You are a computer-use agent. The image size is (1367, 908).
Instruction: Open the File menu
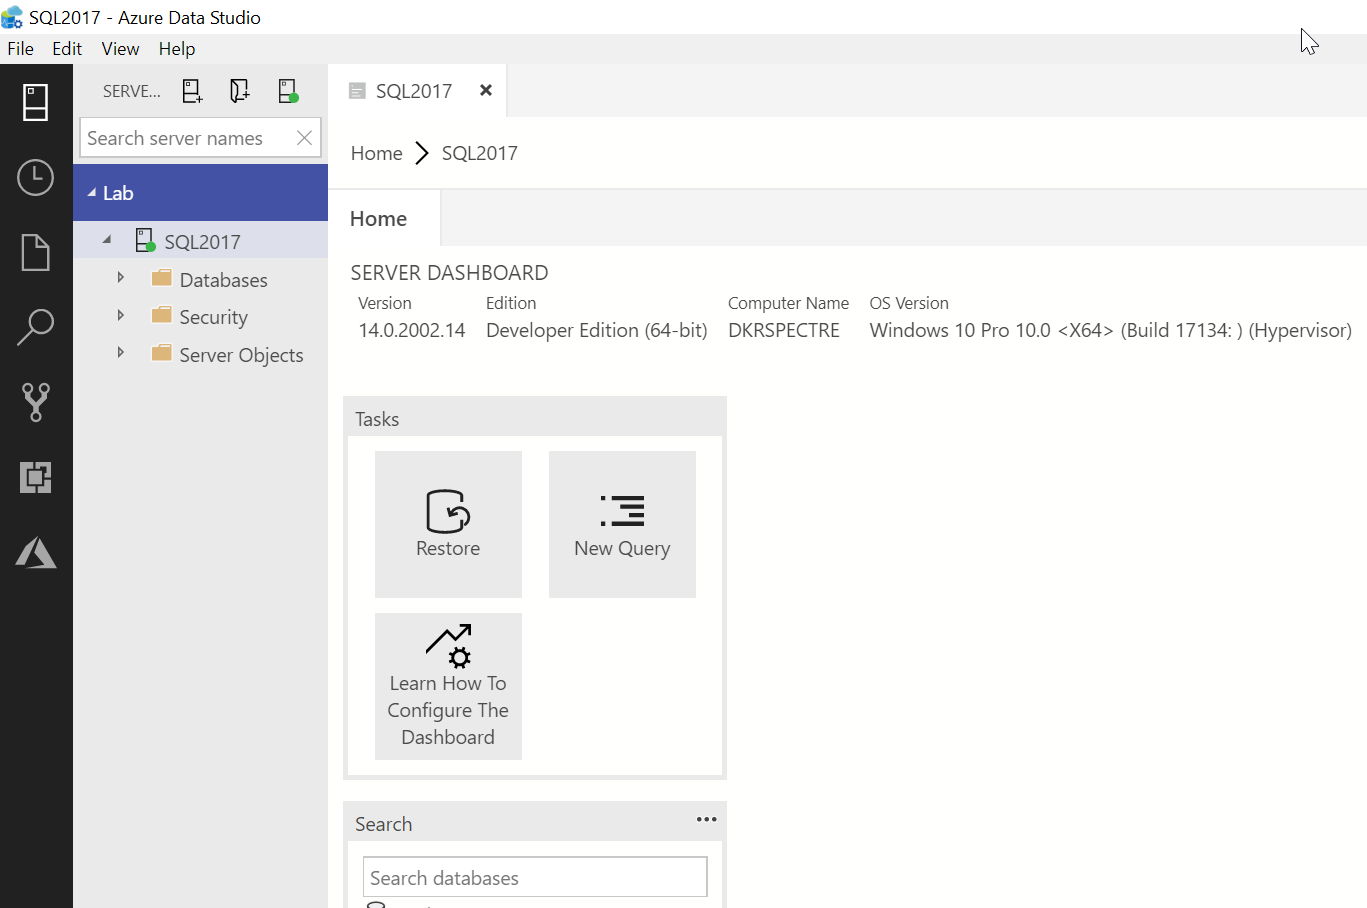click(x=20, y=49)
